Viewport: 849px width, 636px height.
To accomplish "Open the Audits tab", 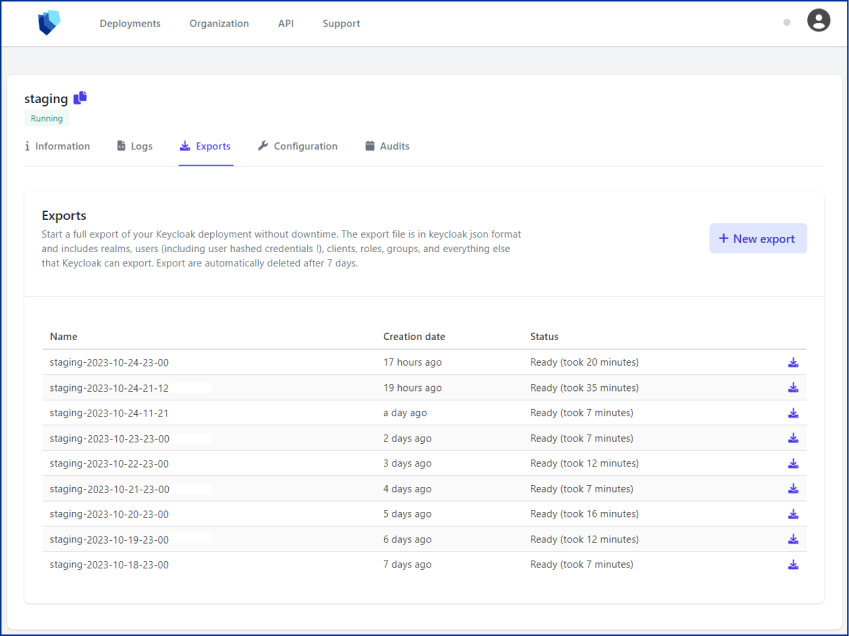I will pos(387,146).
